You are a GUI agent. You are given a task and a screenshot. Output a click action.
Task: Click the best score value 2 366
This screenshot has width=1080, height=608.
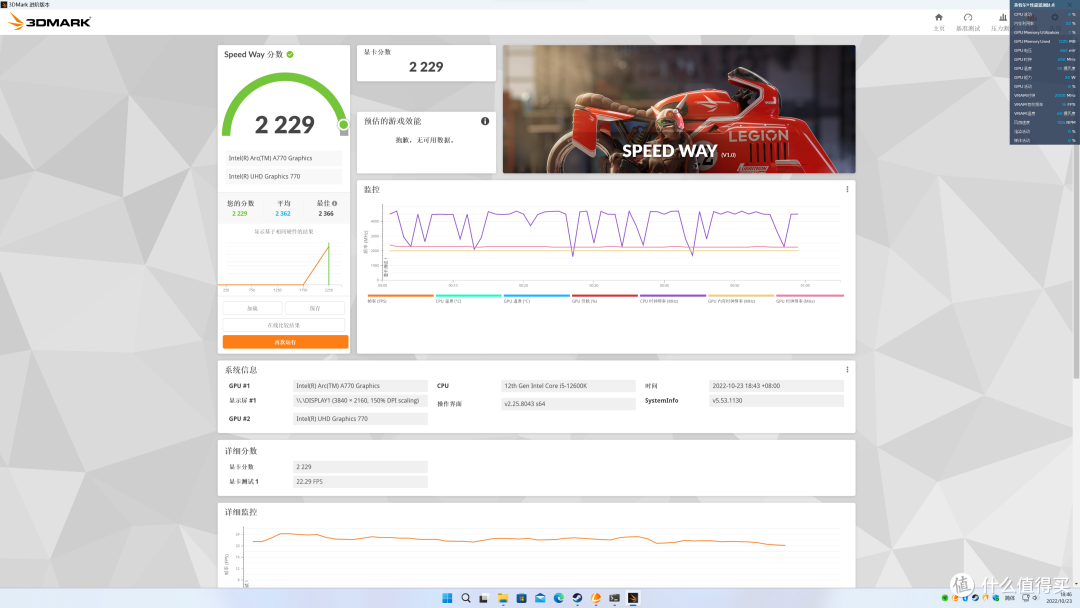[326, 213]
